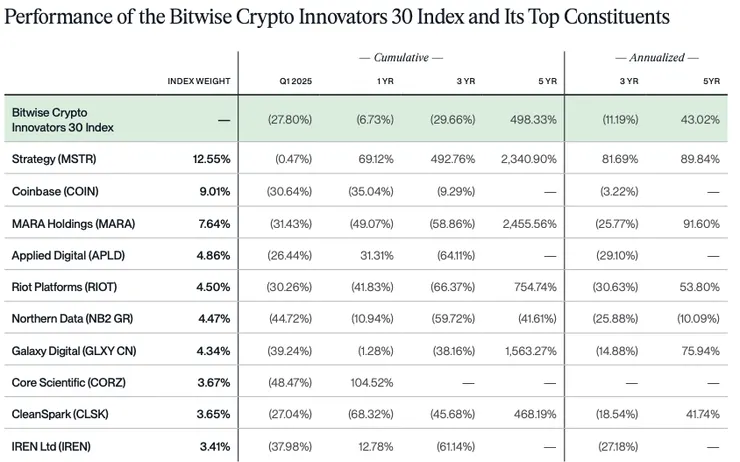This screenshot has height=462, width=740.
Task: Click the IREN Ltd (IREN) row label
Action: coord(53,446)
